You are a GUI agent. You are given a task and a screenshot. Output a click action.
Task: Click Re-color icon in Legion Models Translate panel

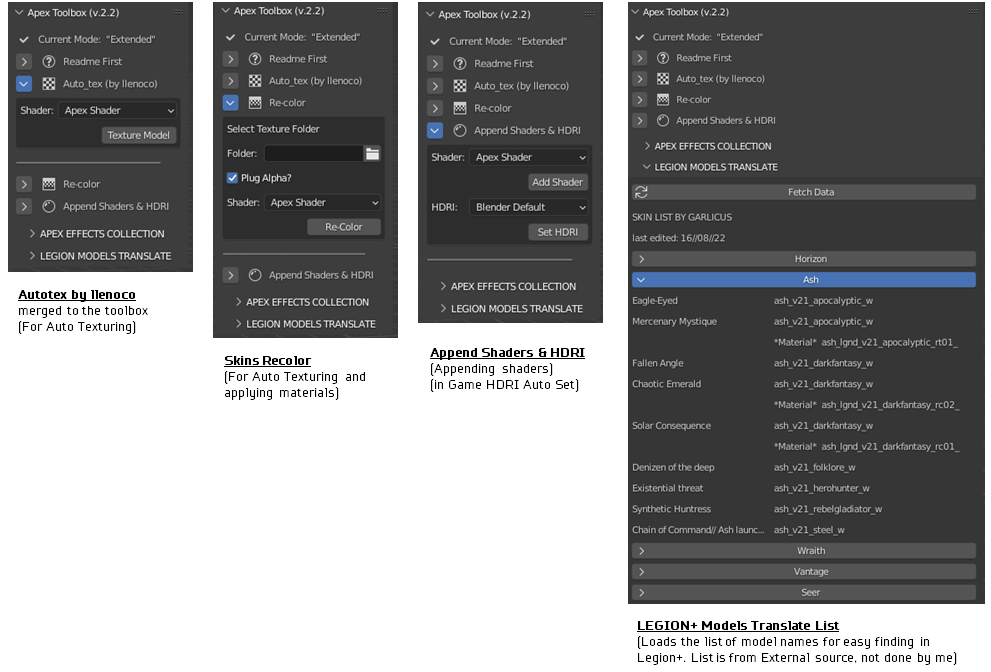click(662, 100)
